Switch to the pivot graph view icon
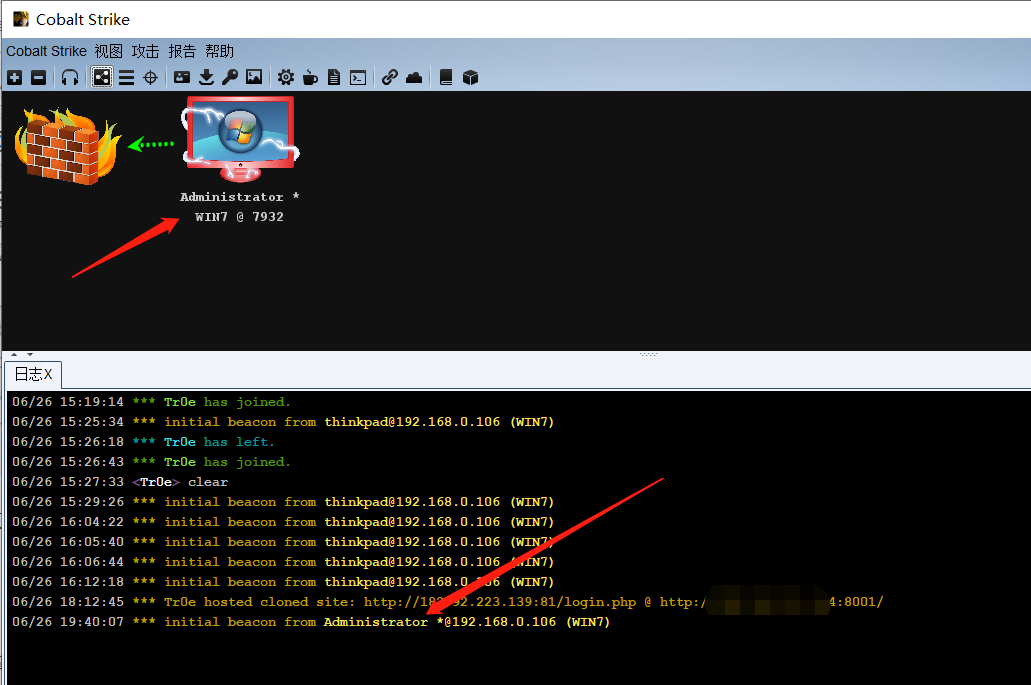The width and height of the screenshot is (1031, 685). click(102, 78)
